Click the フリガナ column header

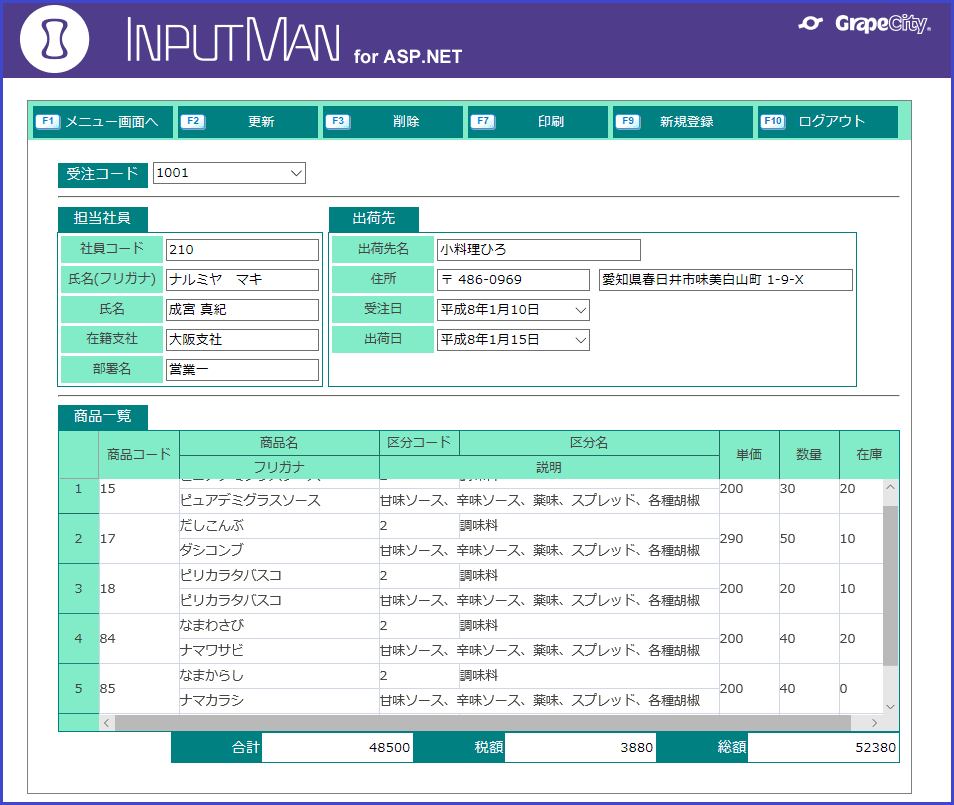click(279, 467)
